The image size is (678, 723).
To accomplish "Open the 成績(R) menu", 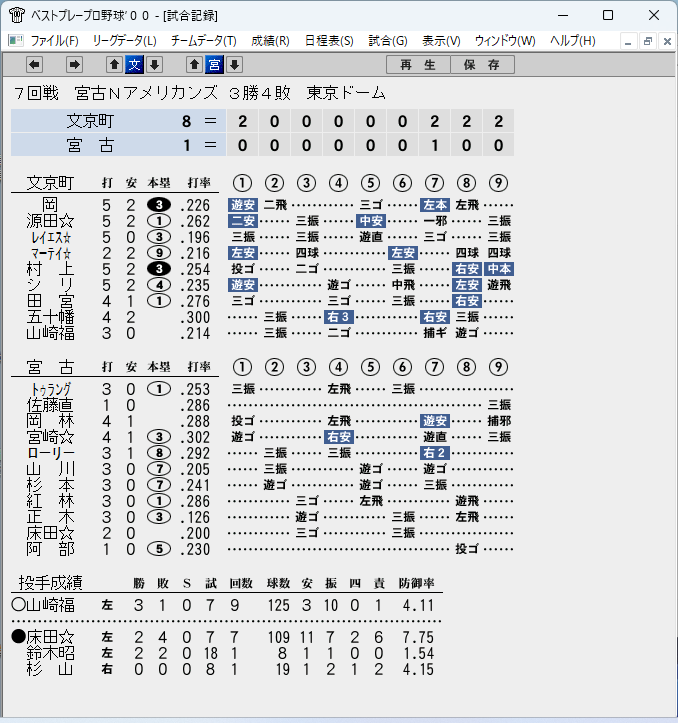I will [x=270, y=41].
